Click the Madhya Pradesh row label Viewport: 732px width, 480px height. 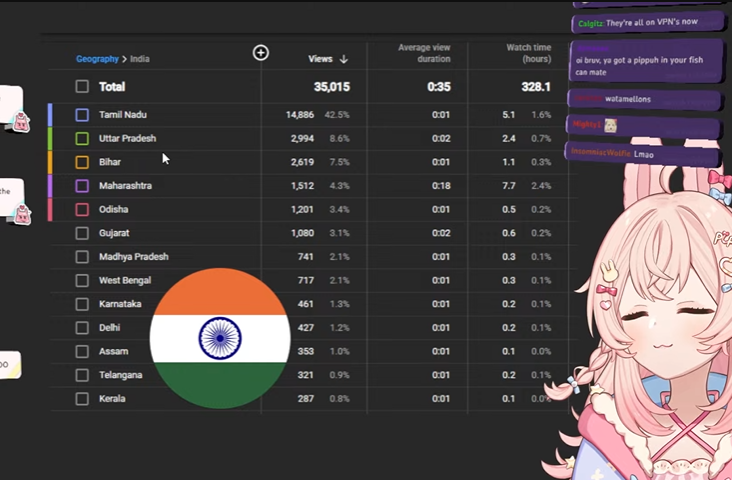[134, 257]
